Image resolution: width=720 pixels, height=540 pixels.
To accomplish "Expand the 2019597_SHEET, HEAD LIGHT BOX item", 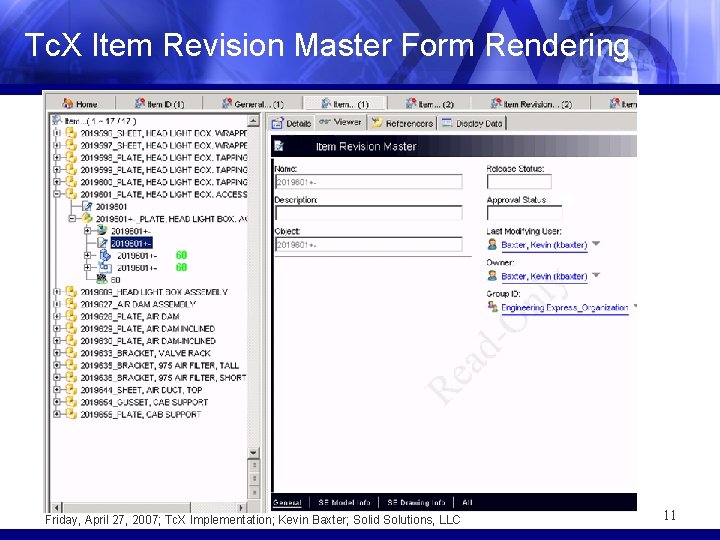I will 56,145.
